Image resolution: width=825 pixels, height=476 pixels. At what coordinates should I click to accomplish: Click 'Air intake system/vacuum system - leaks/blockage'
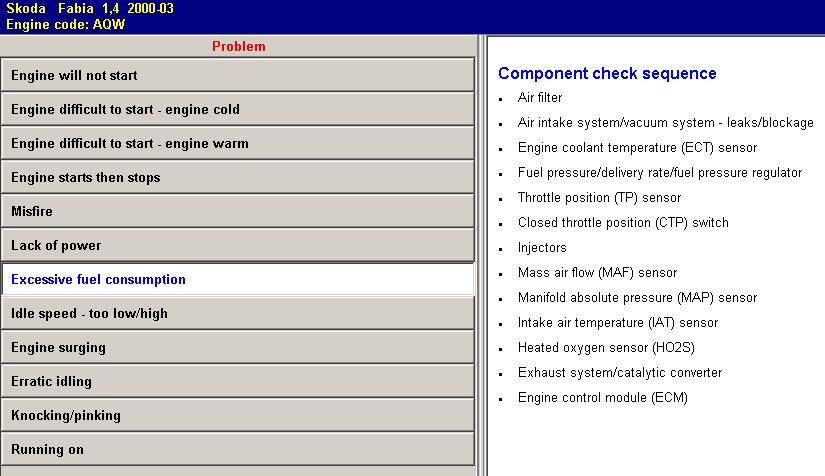pos(666,123)
